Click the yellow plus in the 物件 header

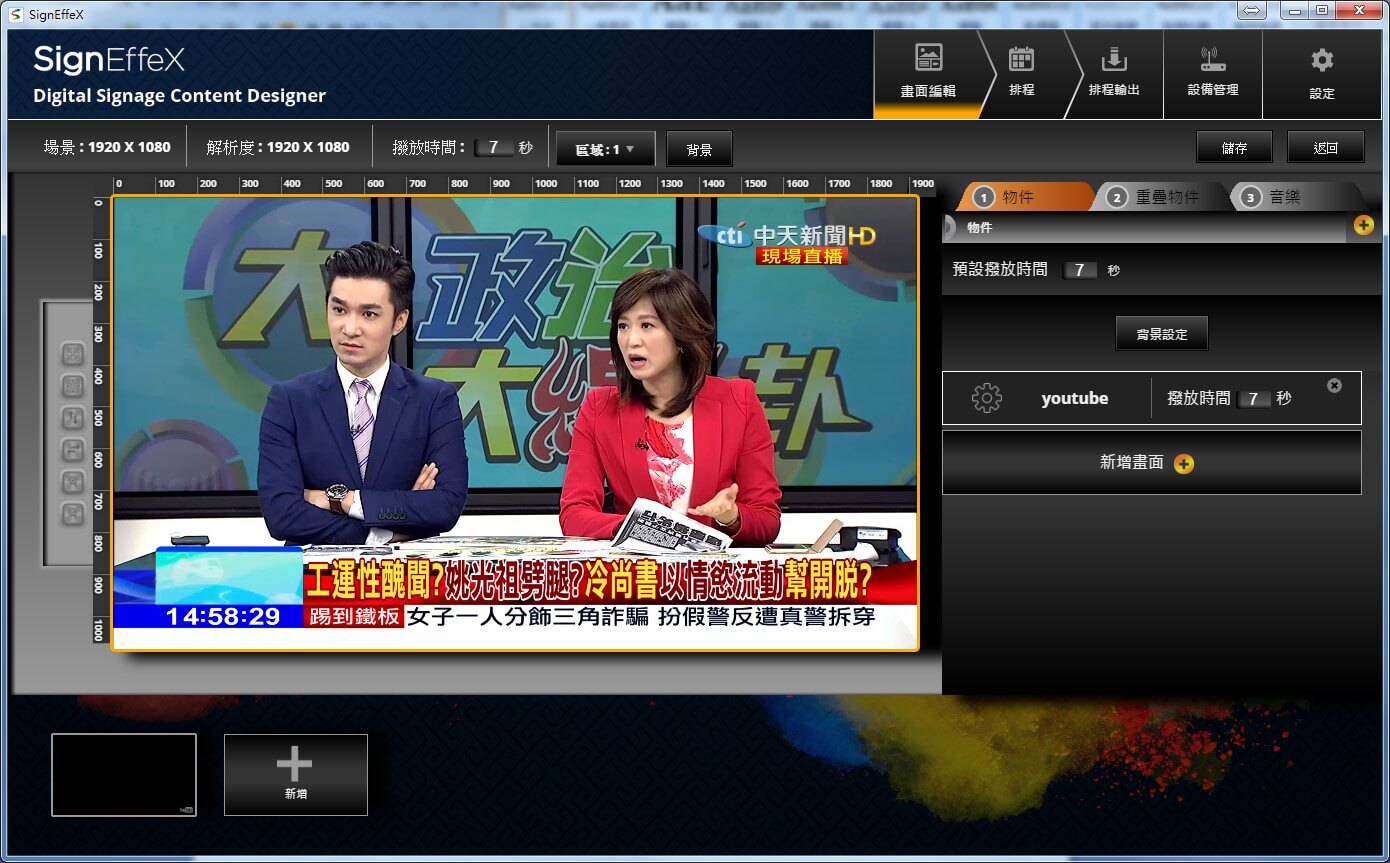1363,226
